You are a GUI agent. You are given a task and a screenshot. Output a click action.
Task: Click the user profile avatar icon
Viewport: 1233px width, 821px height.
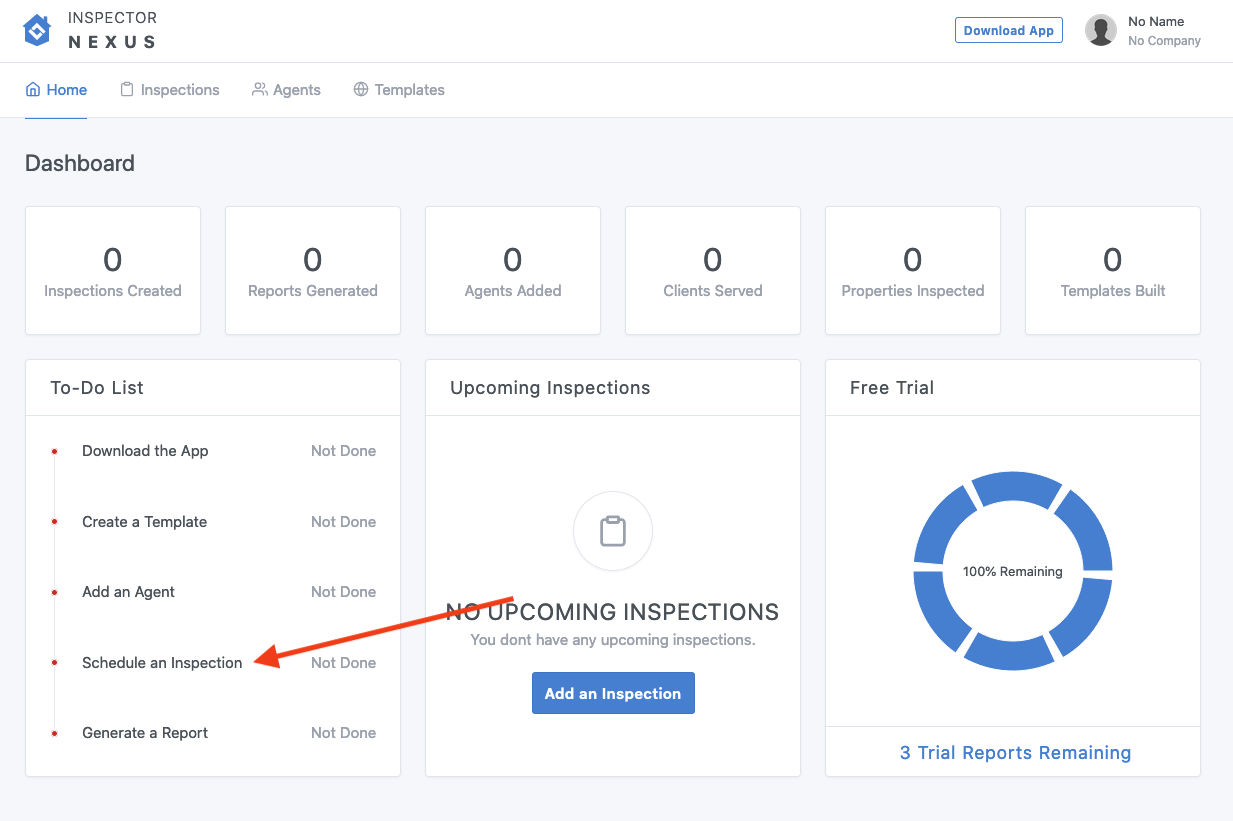[x=1100, y=31]
